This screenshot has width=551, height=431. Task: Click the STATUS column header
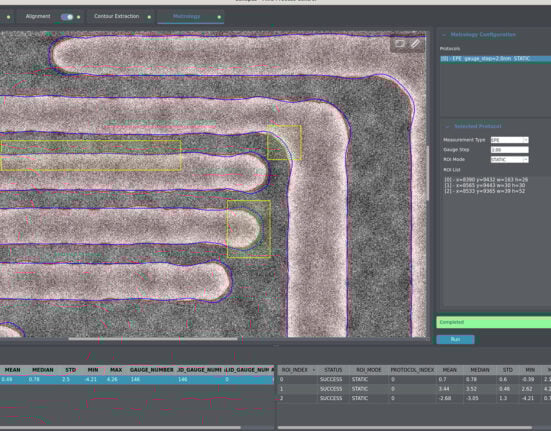(333, 370)
